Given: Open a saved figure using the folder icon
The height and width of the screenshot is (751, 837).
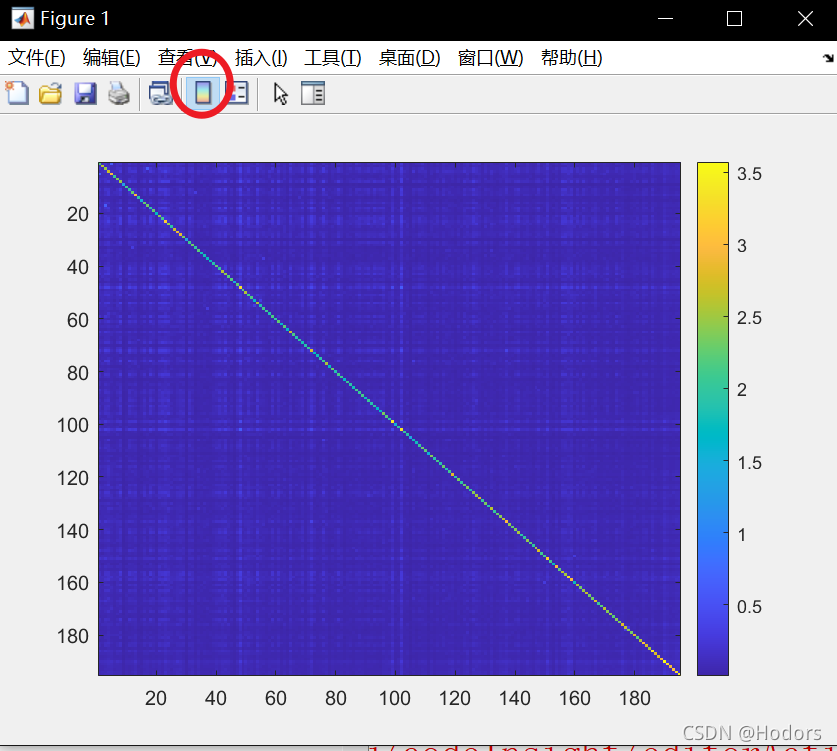Looking at the screenshot, I should click(50, 93).
